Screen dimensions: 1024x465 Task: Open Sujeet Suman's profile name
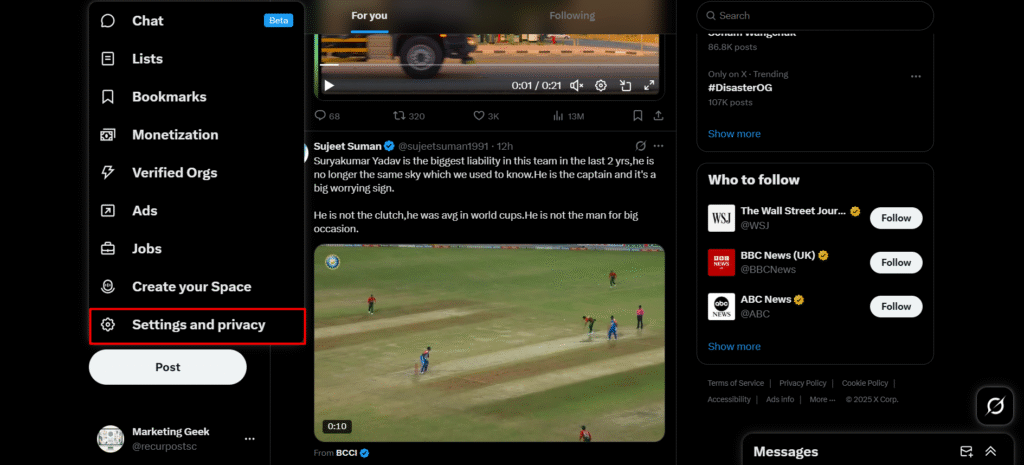[347, 146]
